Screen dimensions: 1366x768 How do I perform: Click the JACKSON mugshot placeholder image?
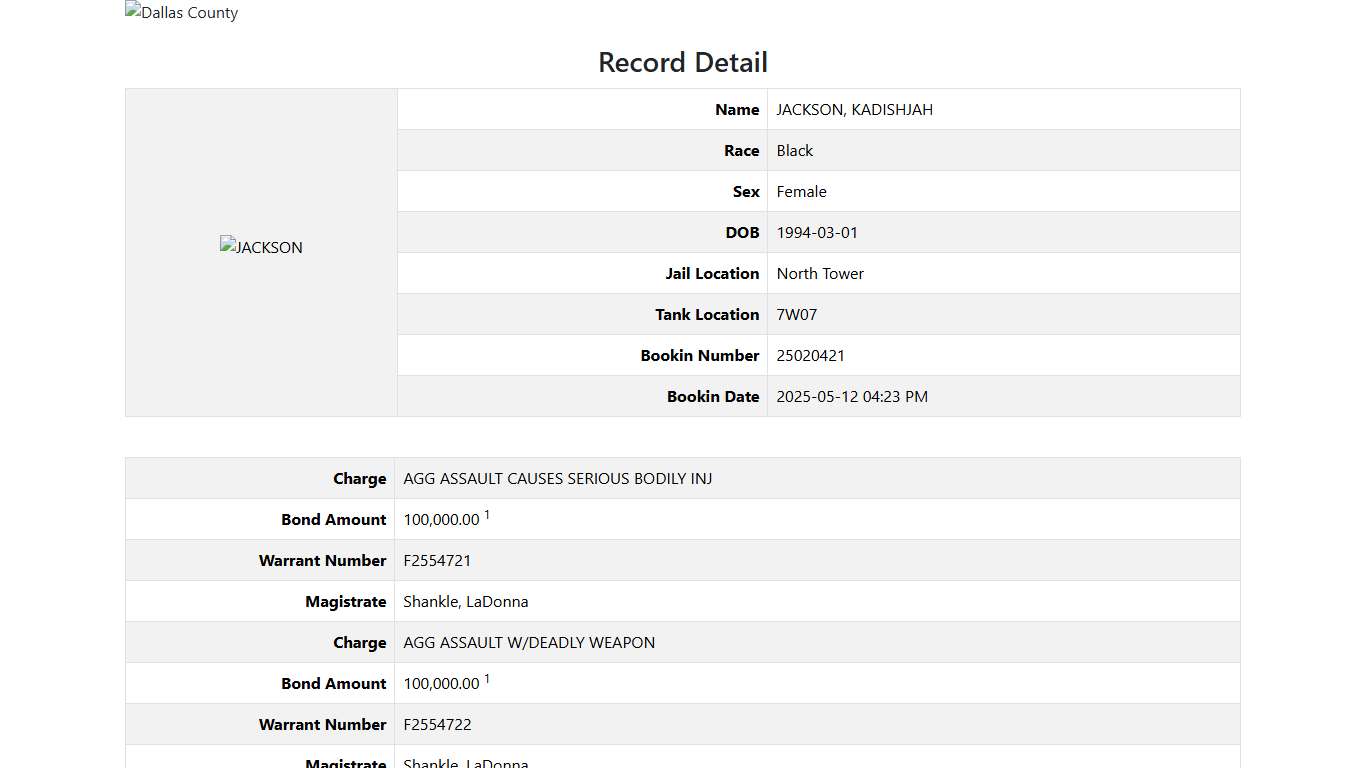(261, 247)
